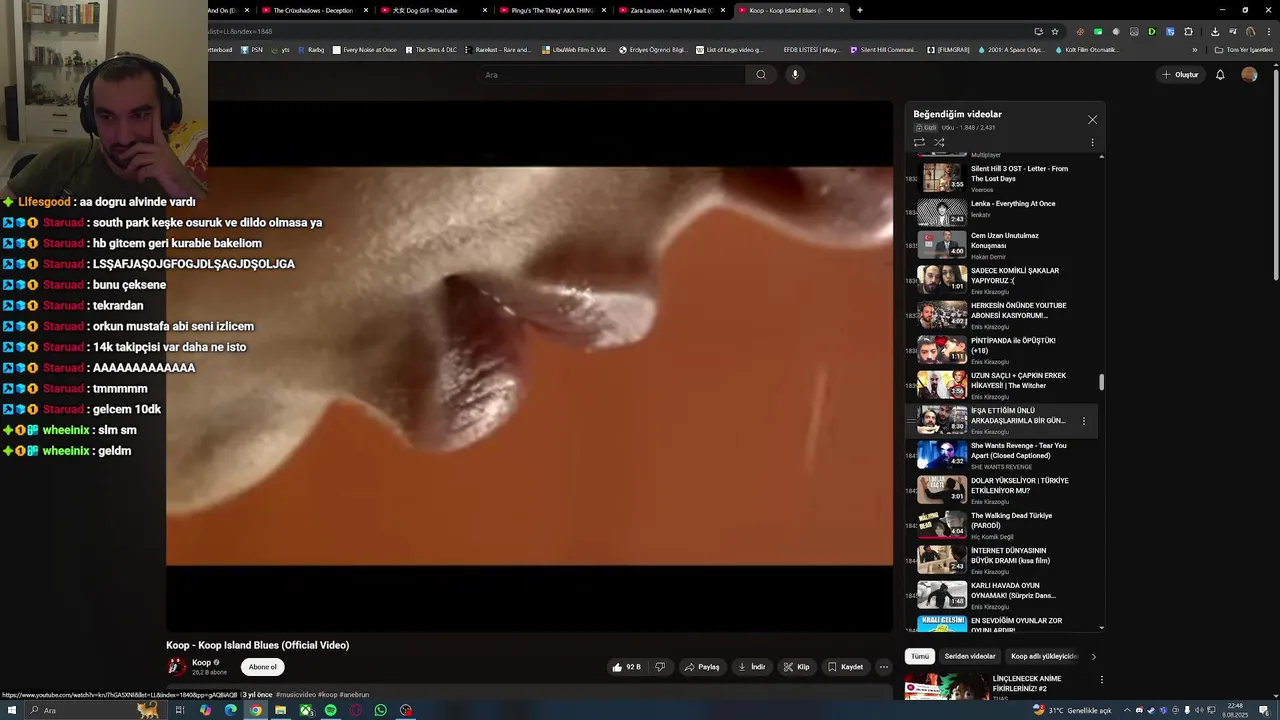Image resolution: width=1280 pixels, height=720 pixels.
Task: Click playlist scrollbar up arrow
Action: click(1102, 156)
